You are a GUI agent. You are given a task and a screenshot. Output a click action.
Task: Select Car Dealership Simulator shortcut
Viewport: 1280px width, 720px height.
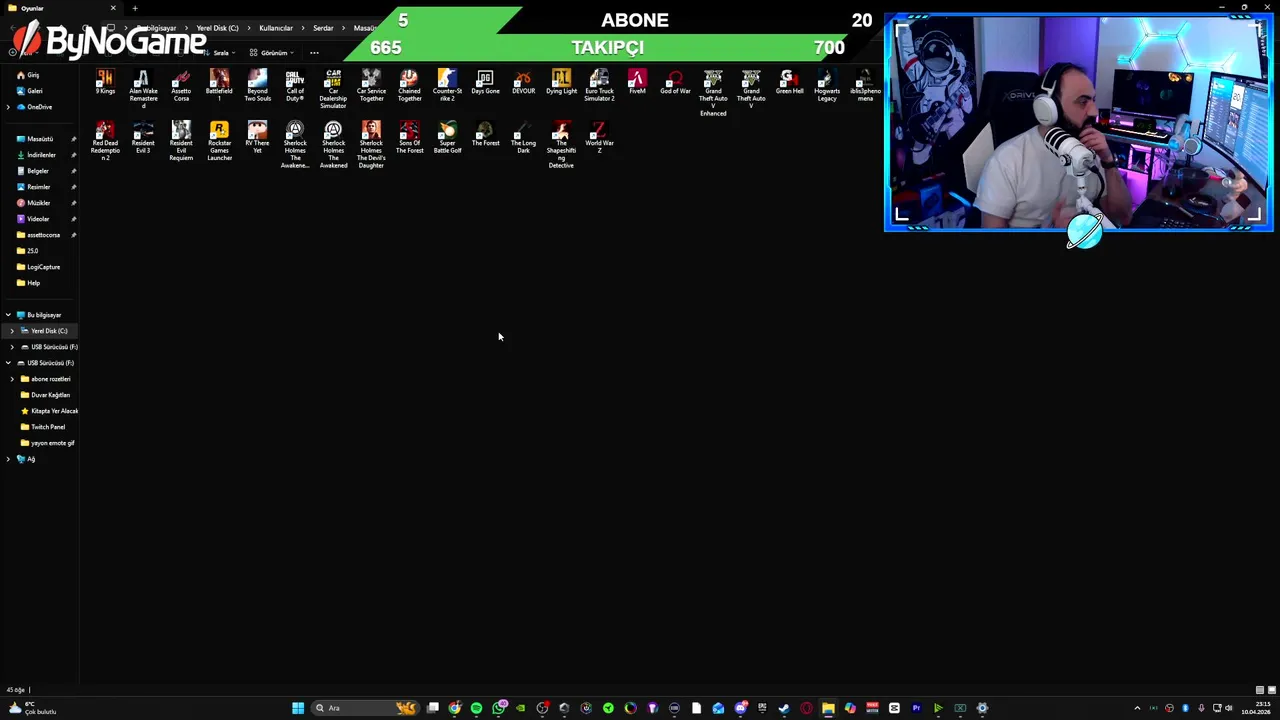333,89
